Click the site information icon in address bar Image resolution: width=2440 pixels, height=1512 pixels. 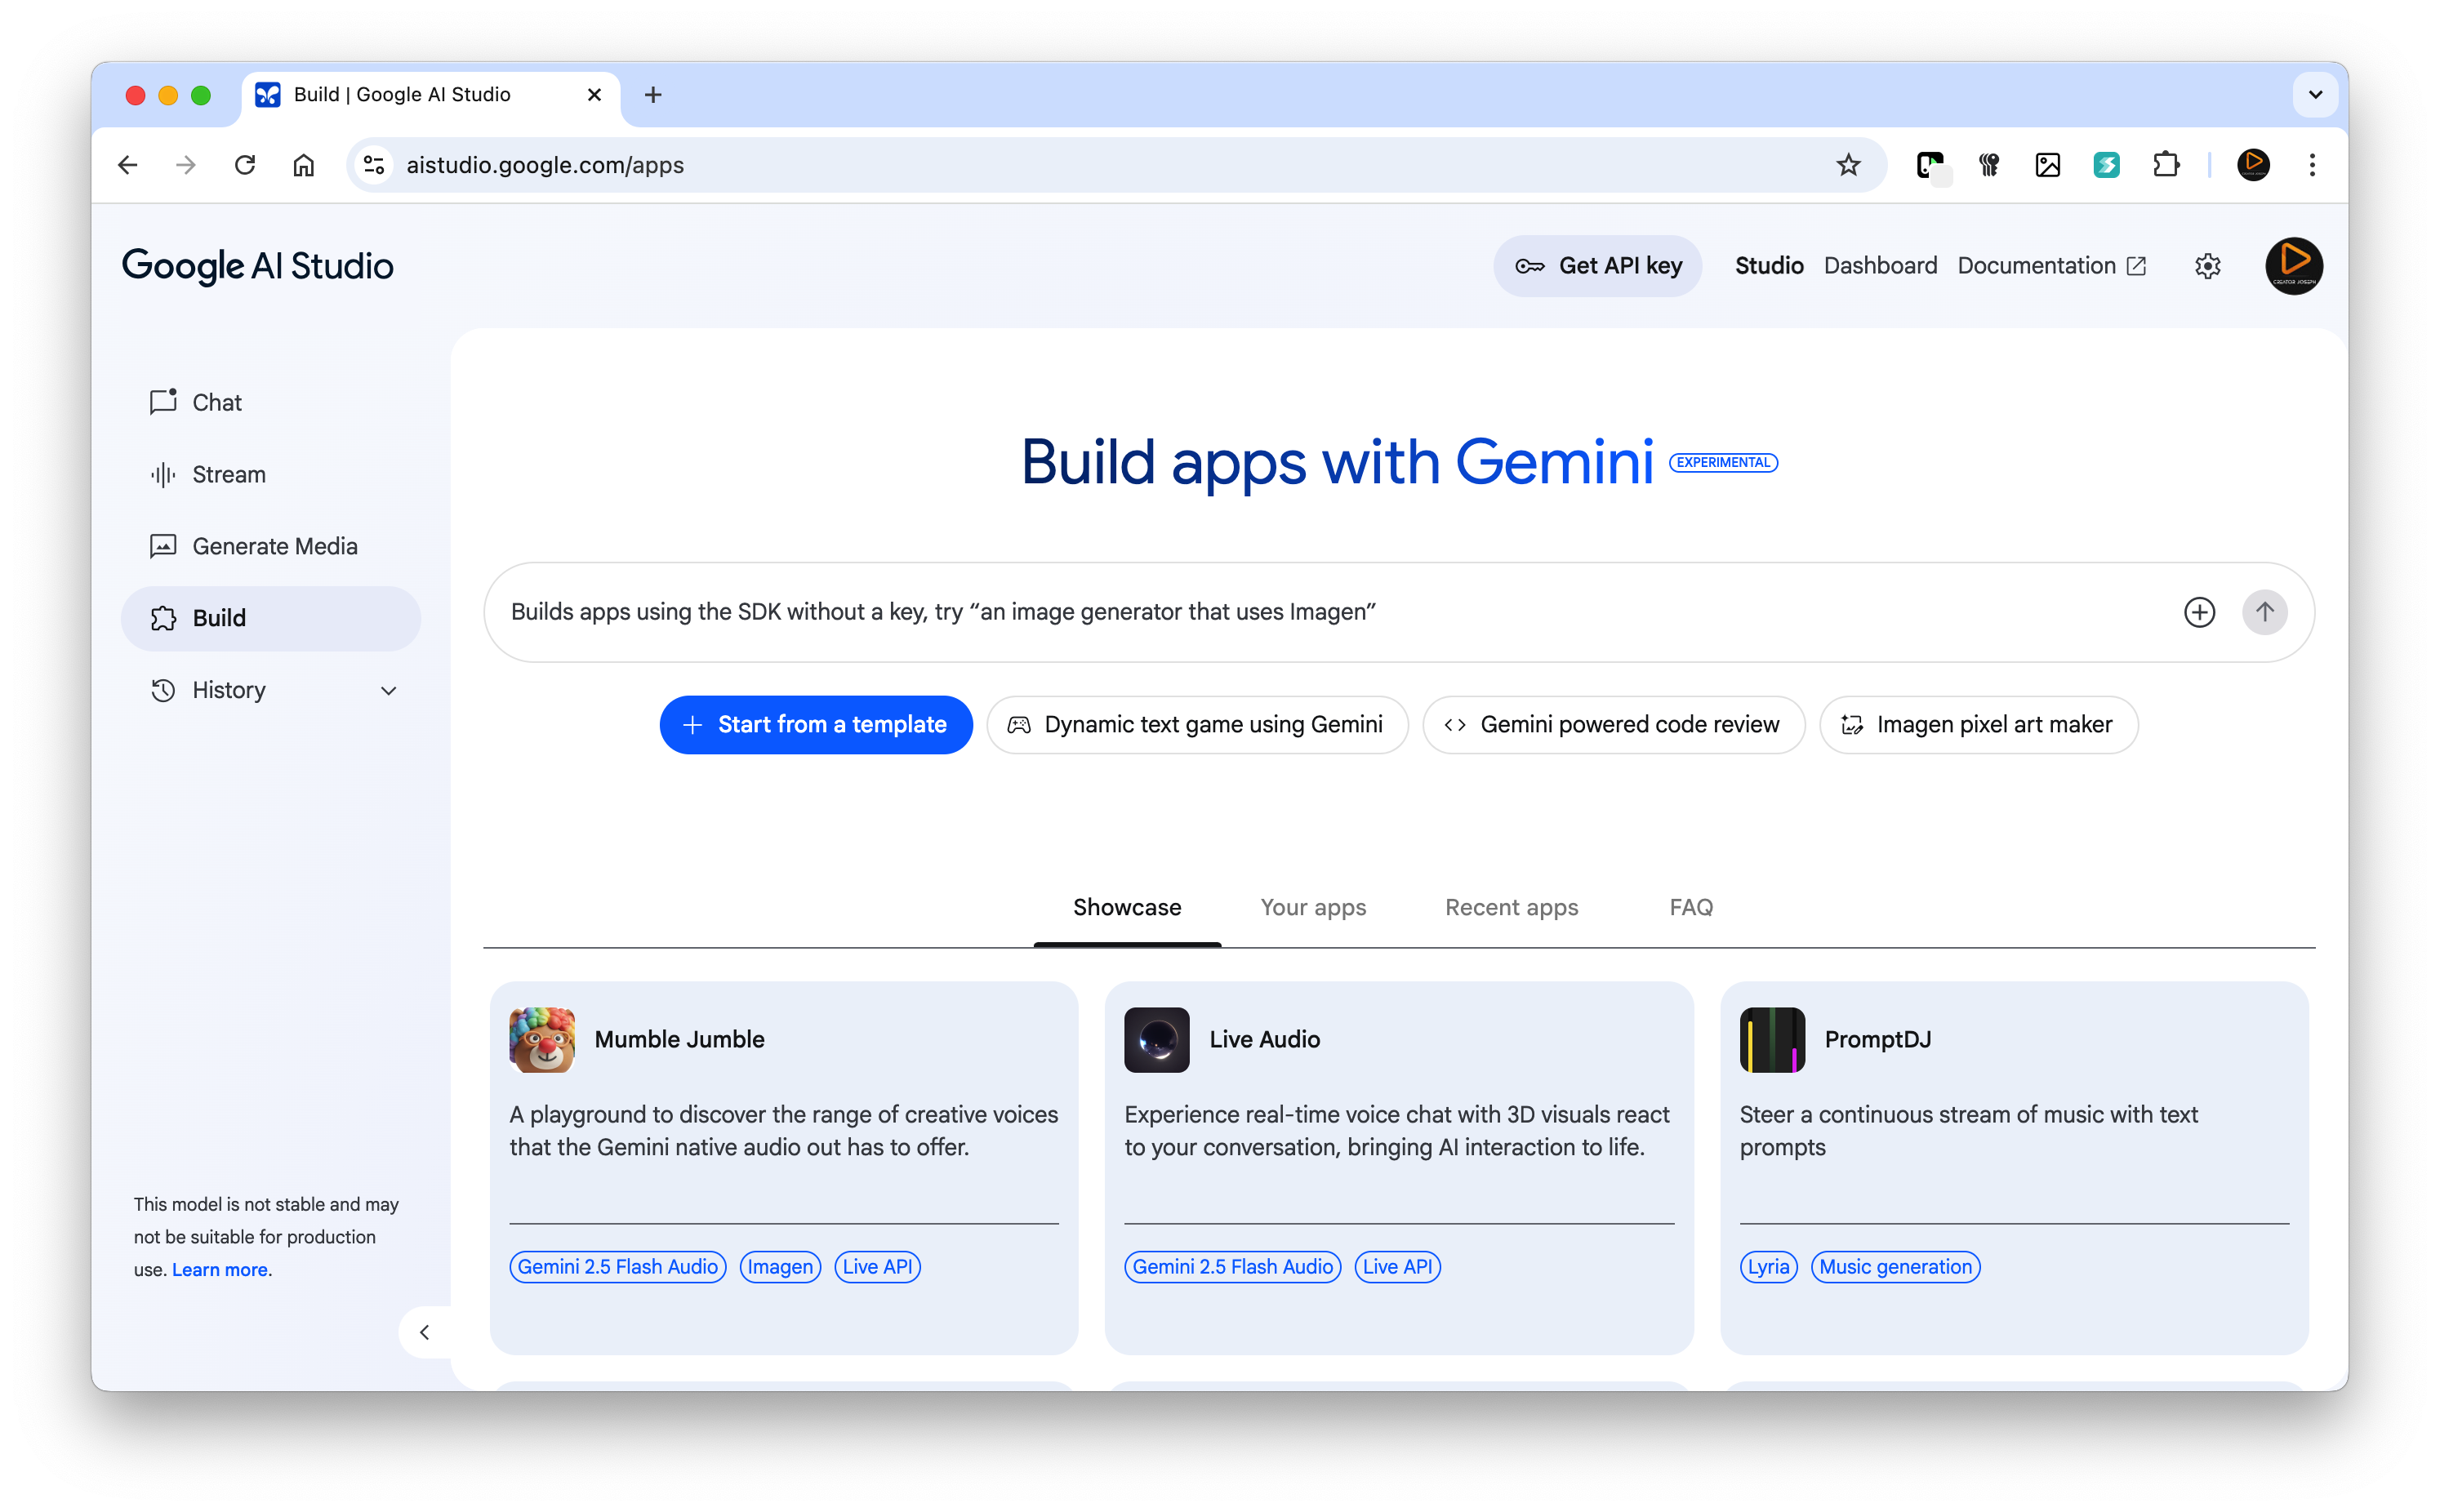374,165
